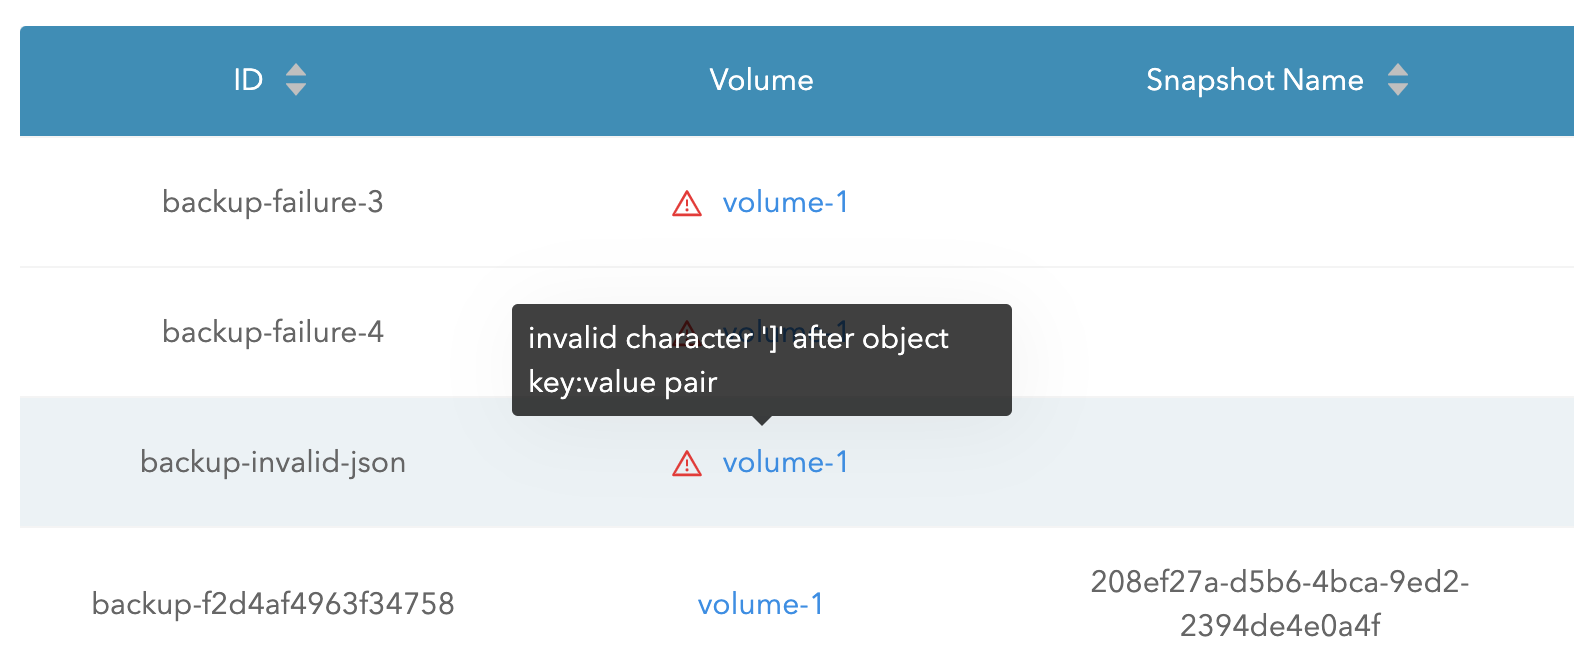The image size is (1574, 672).
Task: Click the descending sort arrow on Snapshot Name
Action: [x=1399, y=89]
